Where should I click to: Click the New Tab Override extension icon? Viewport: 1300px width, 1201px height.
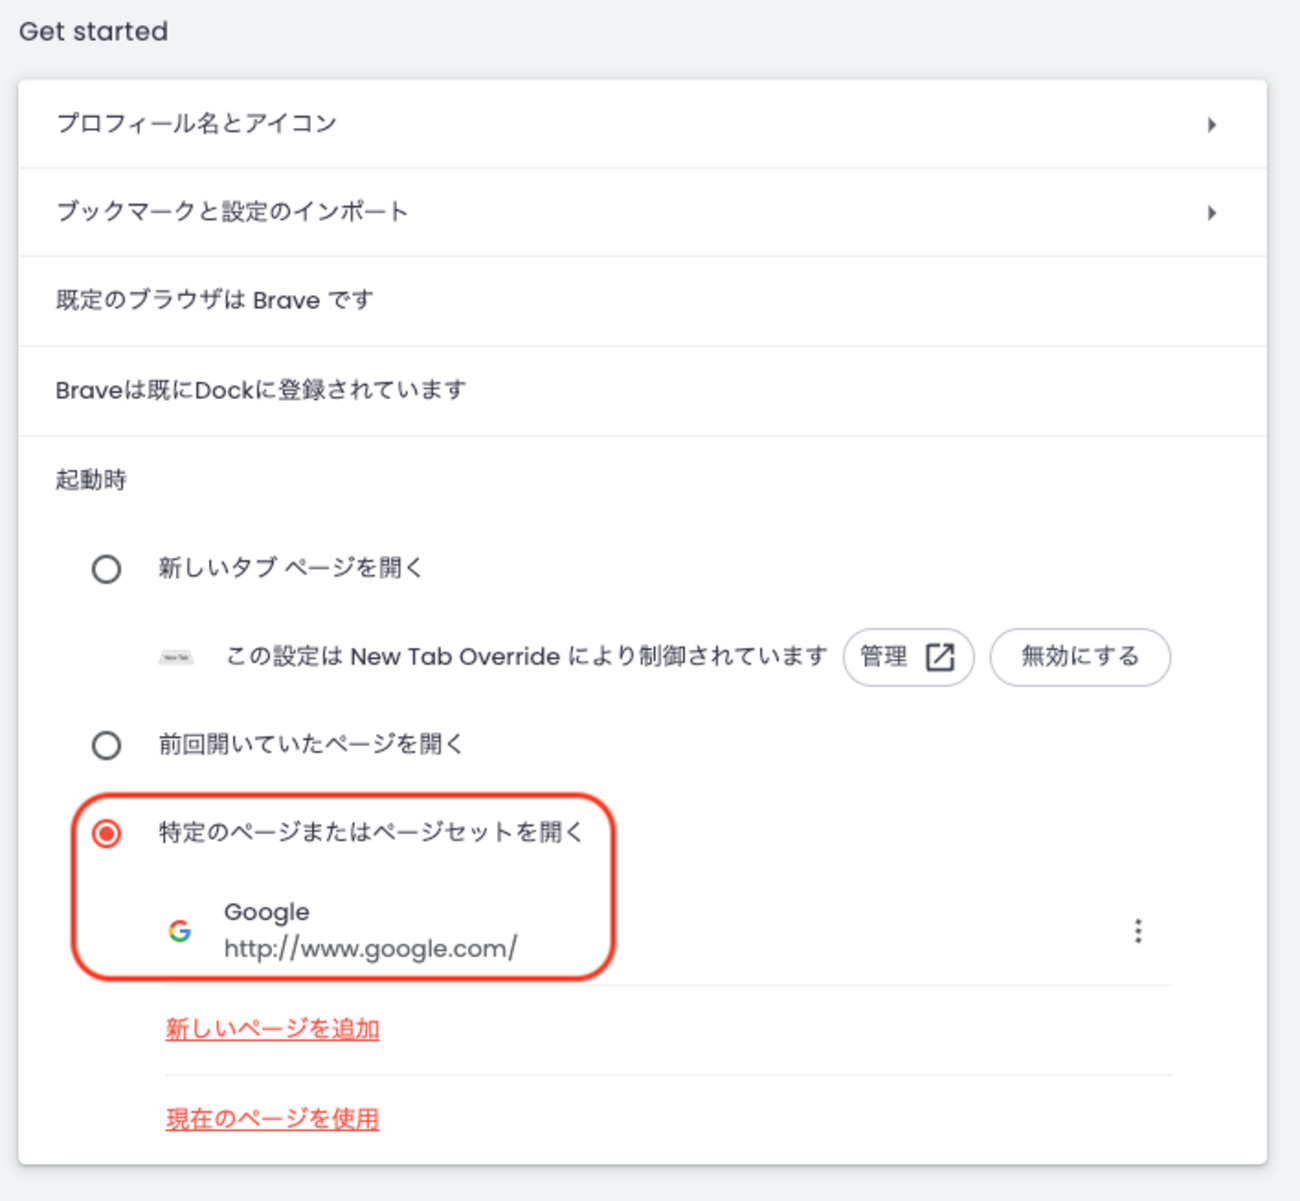click(x=178, y=657)
